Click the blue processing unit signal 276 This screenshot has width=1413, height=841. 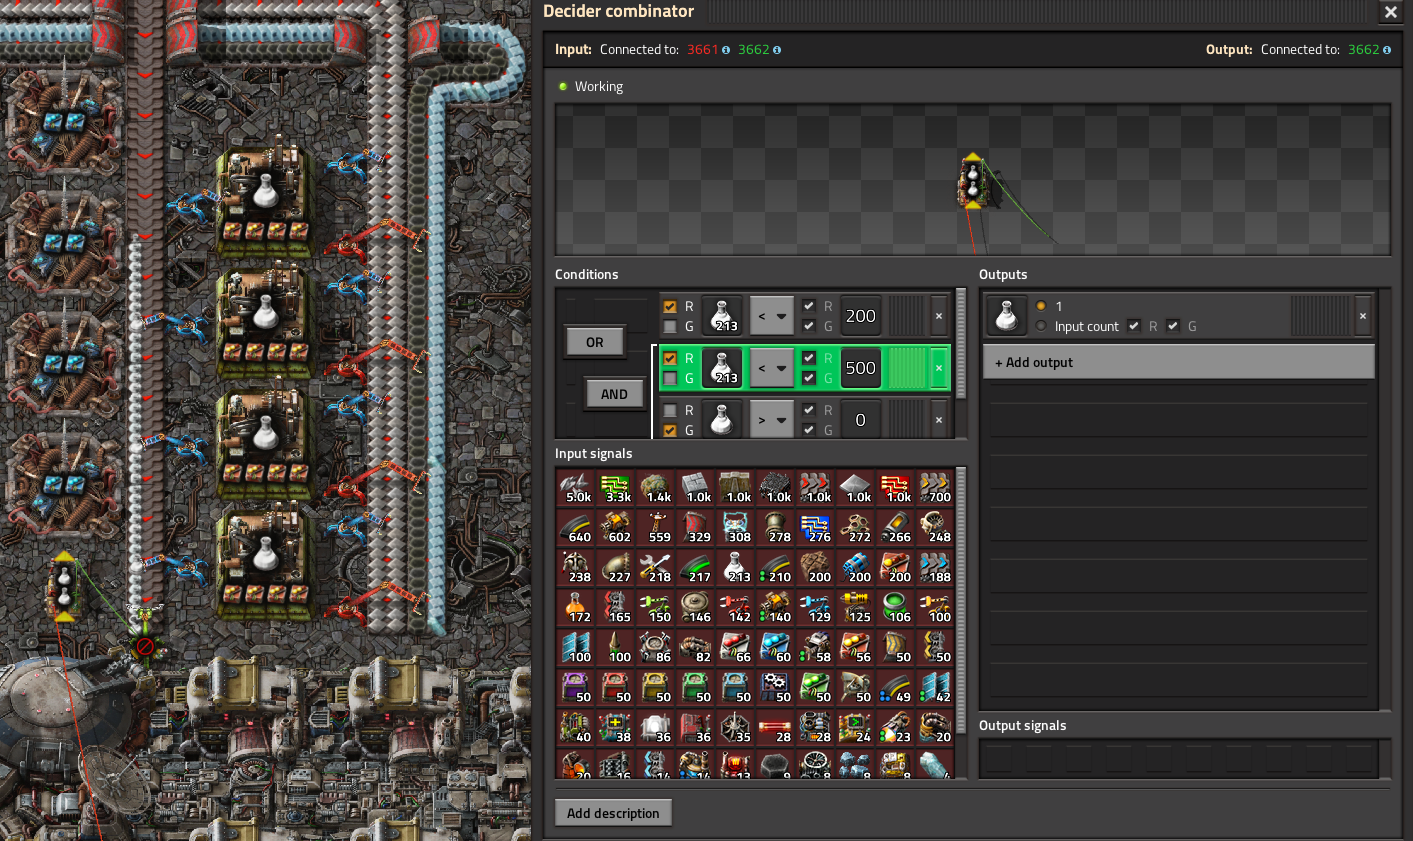816,528
